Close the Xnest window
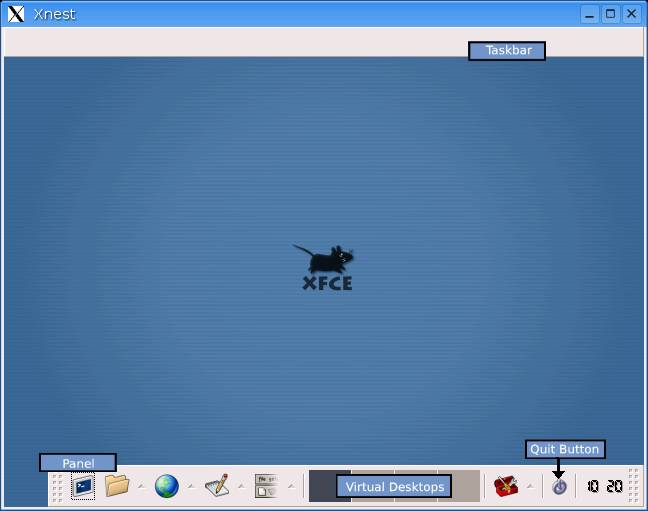The image size is (648, 511). point(631,14)
